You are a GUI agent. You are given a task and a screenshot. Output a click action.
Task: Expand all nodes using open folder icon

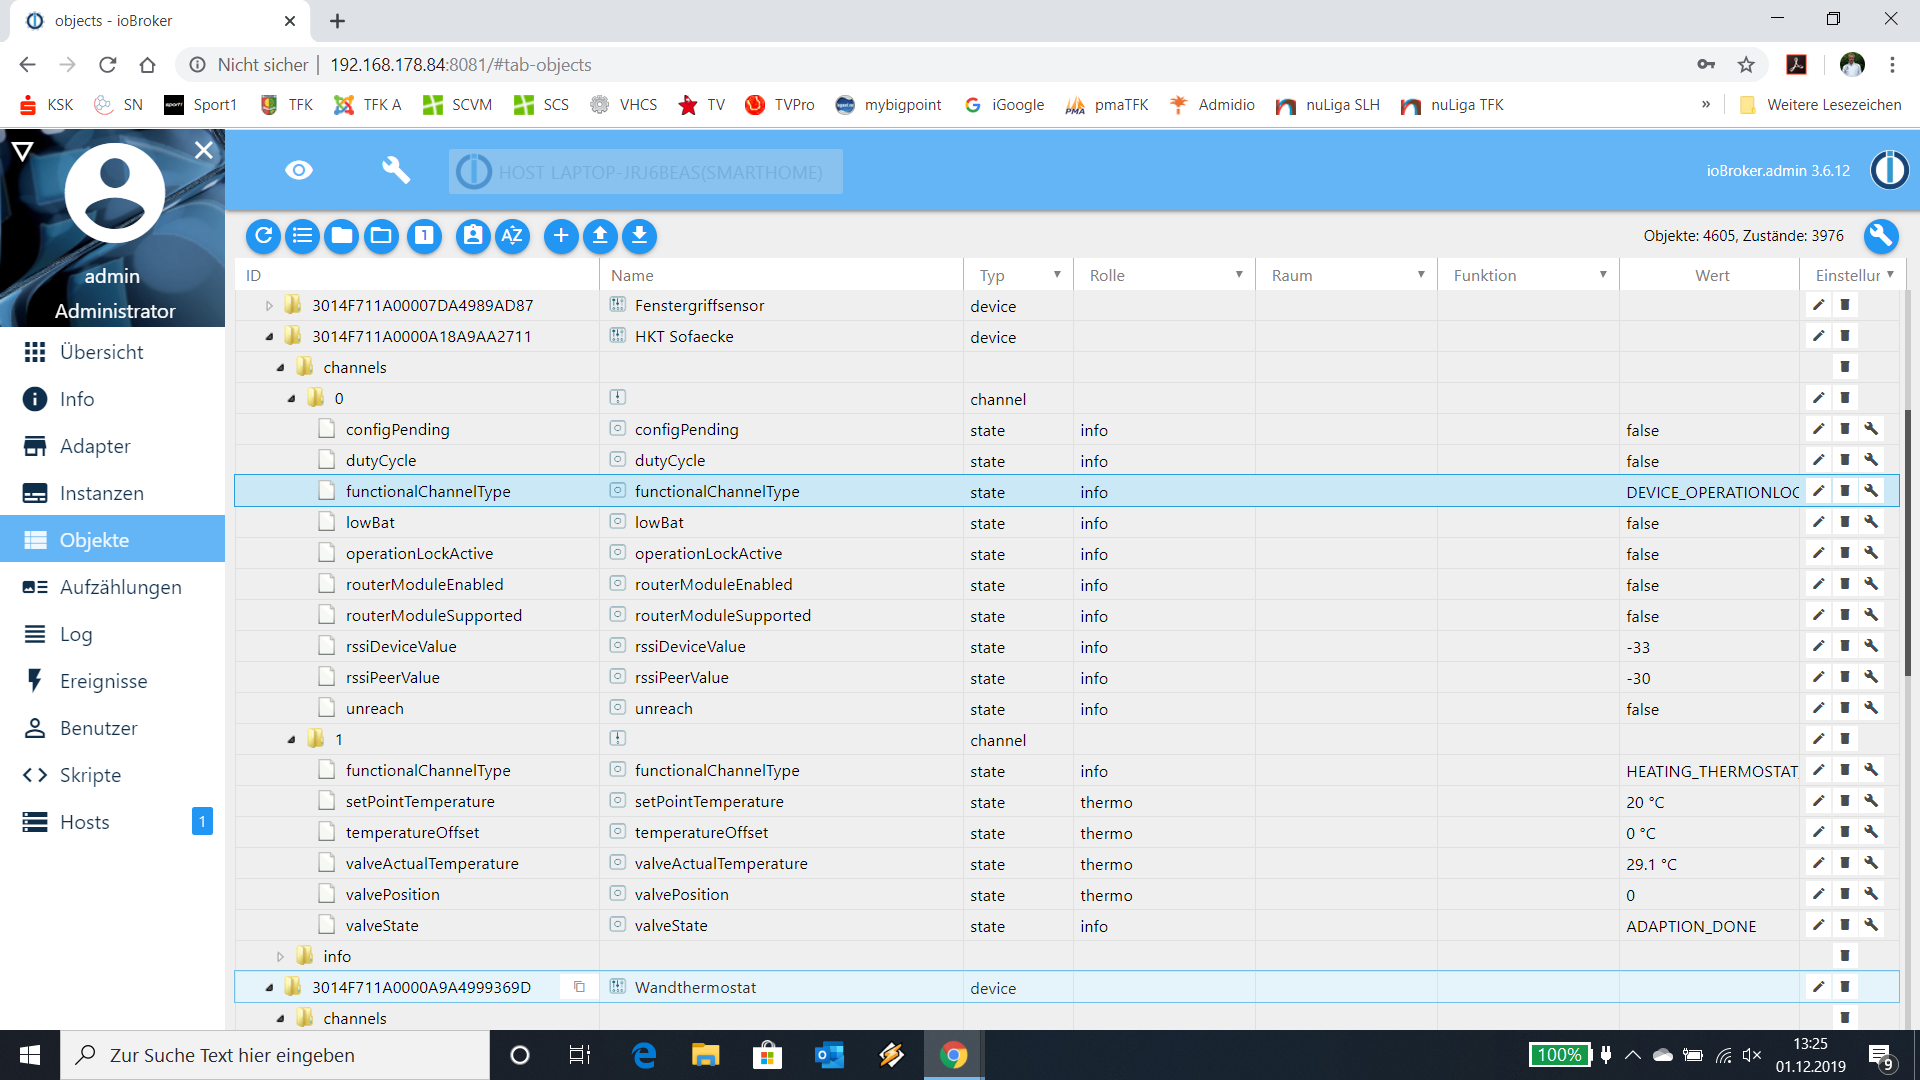click(381, 236)
